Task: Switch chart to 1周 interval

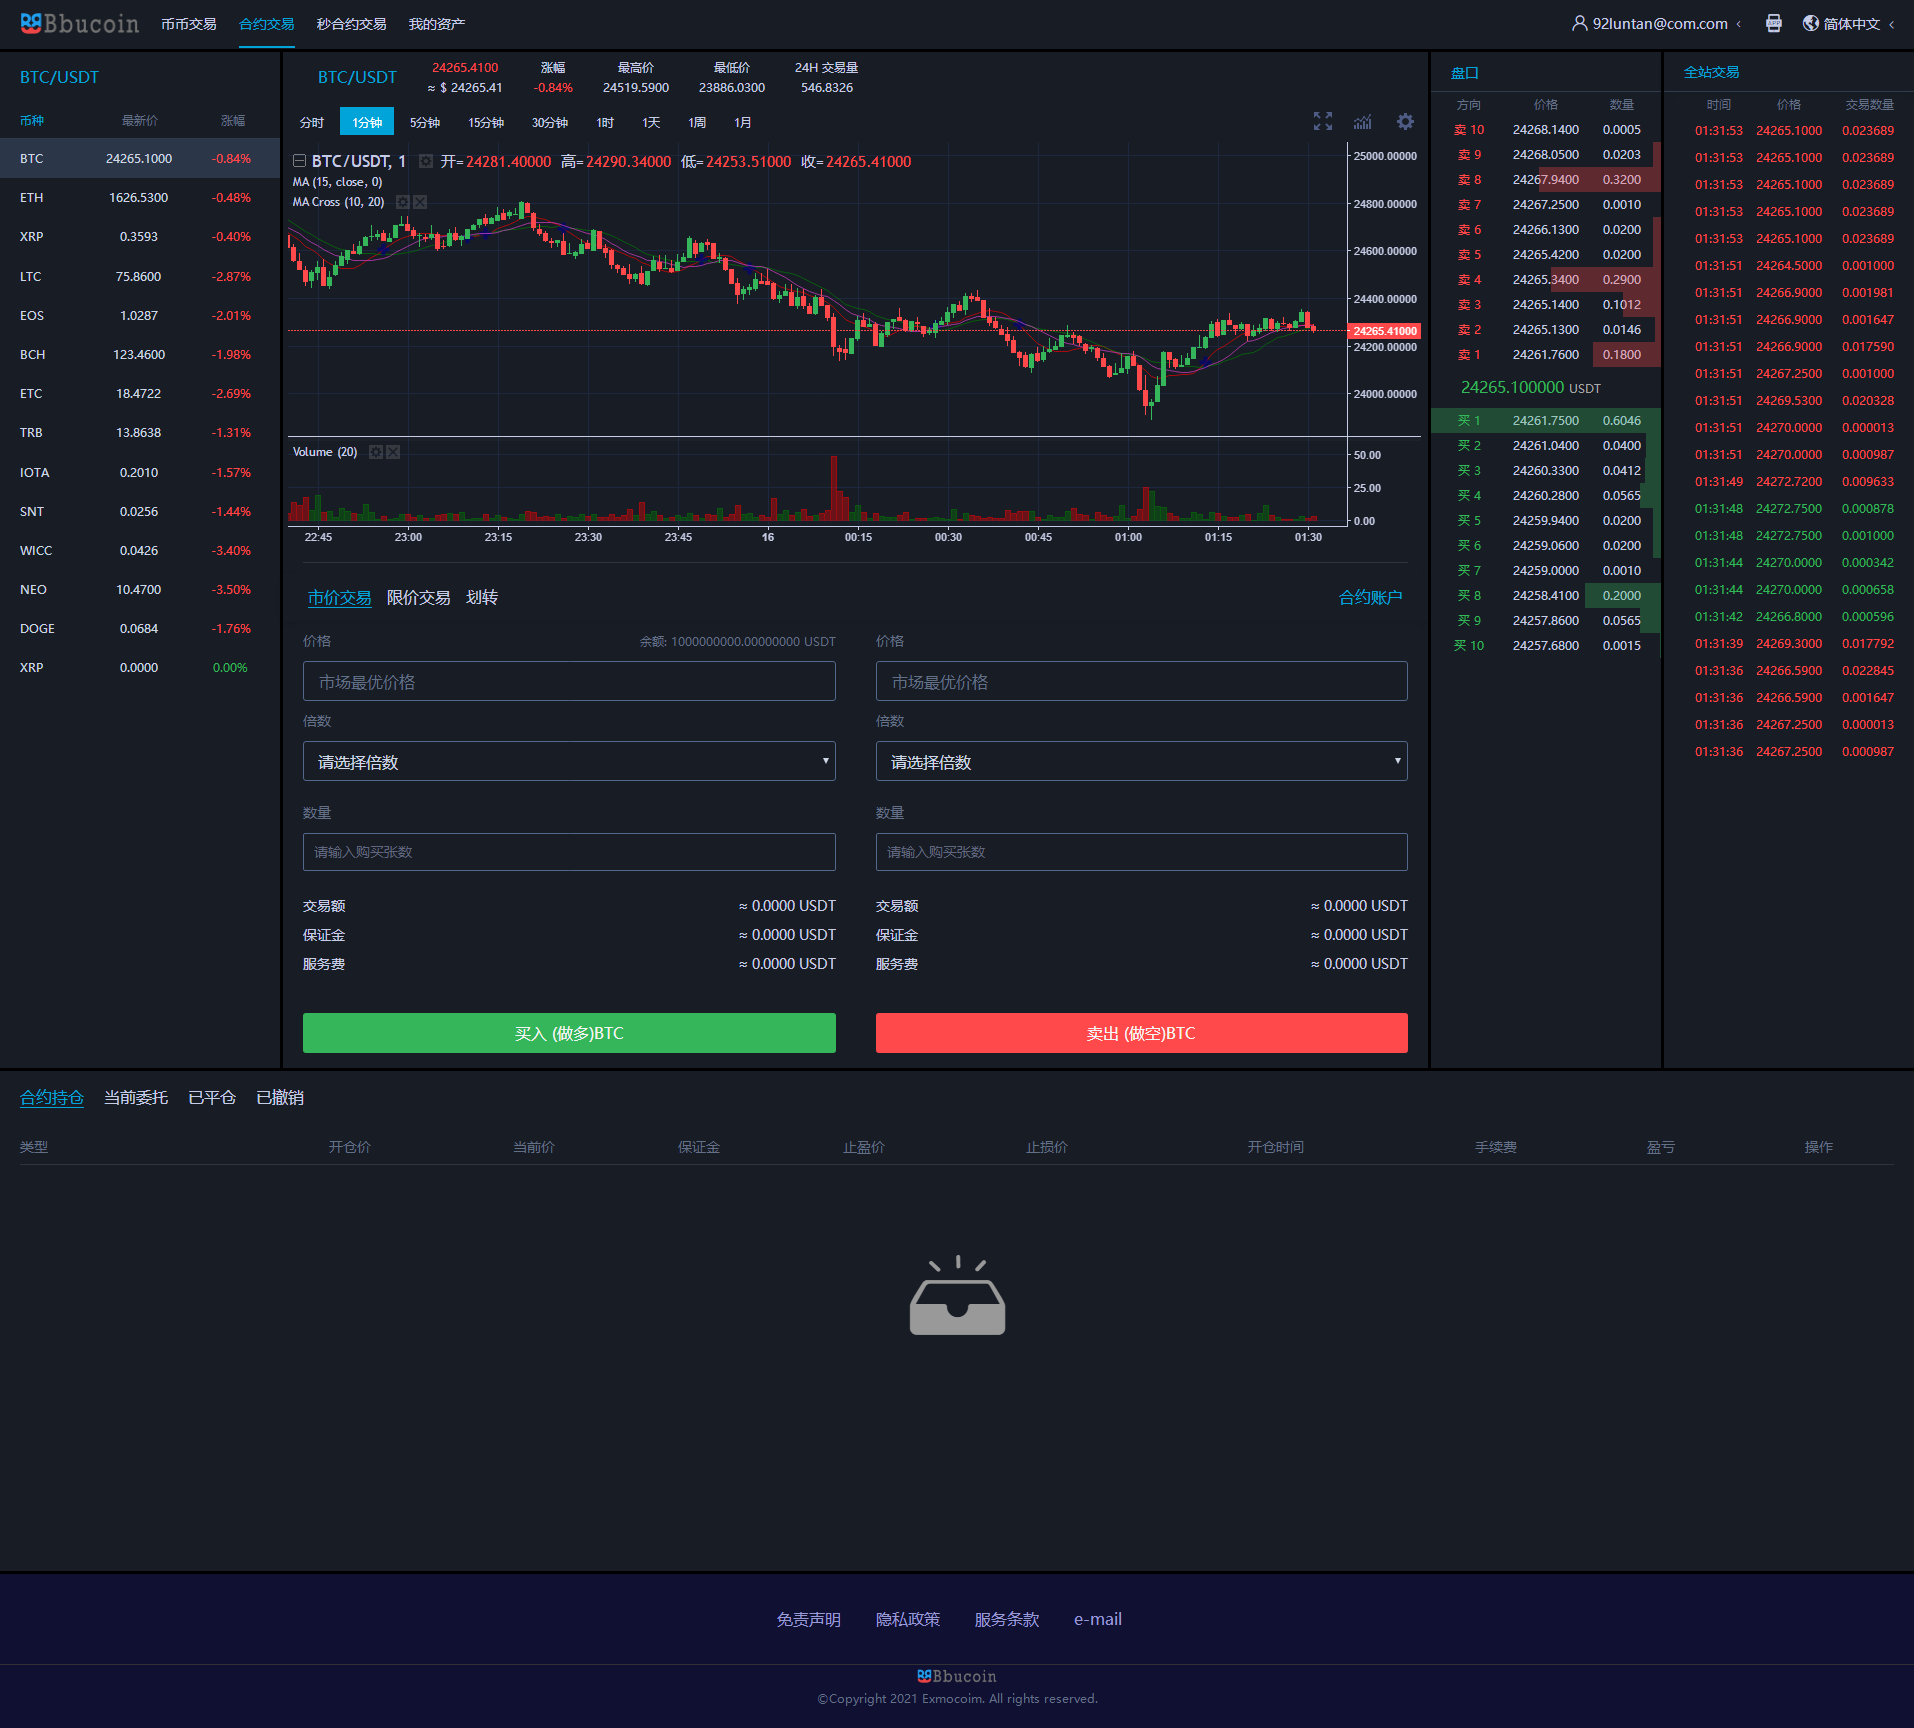Action: click(x=697, y=122)
